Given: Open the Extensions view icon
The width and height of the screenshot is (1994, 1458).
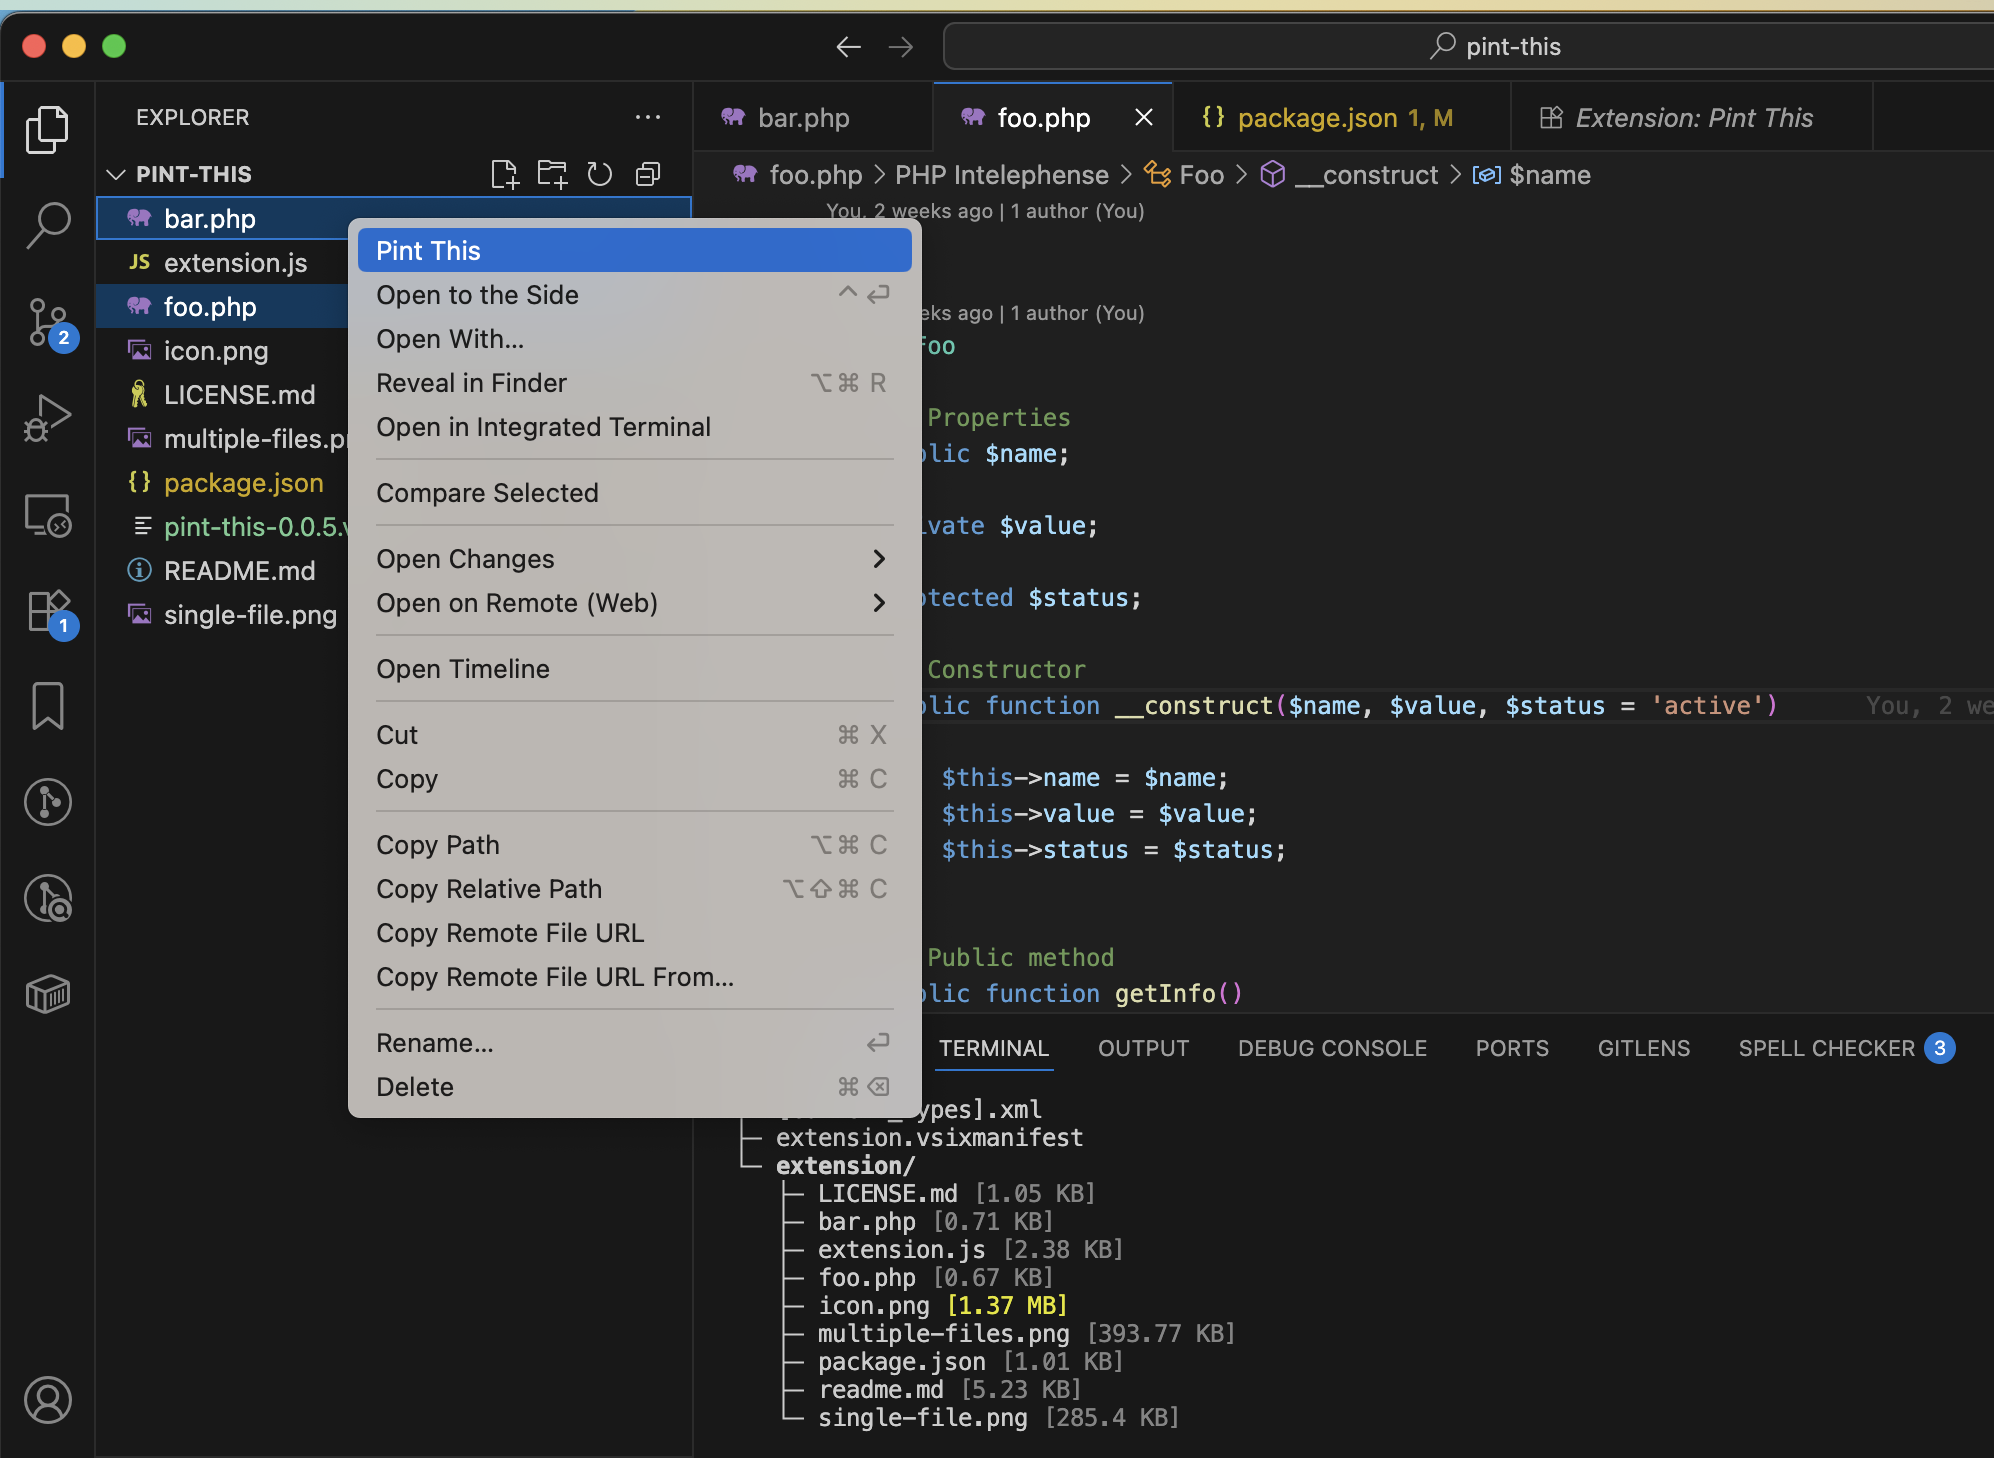Looking at the screenshot, I should coord(48,610).
